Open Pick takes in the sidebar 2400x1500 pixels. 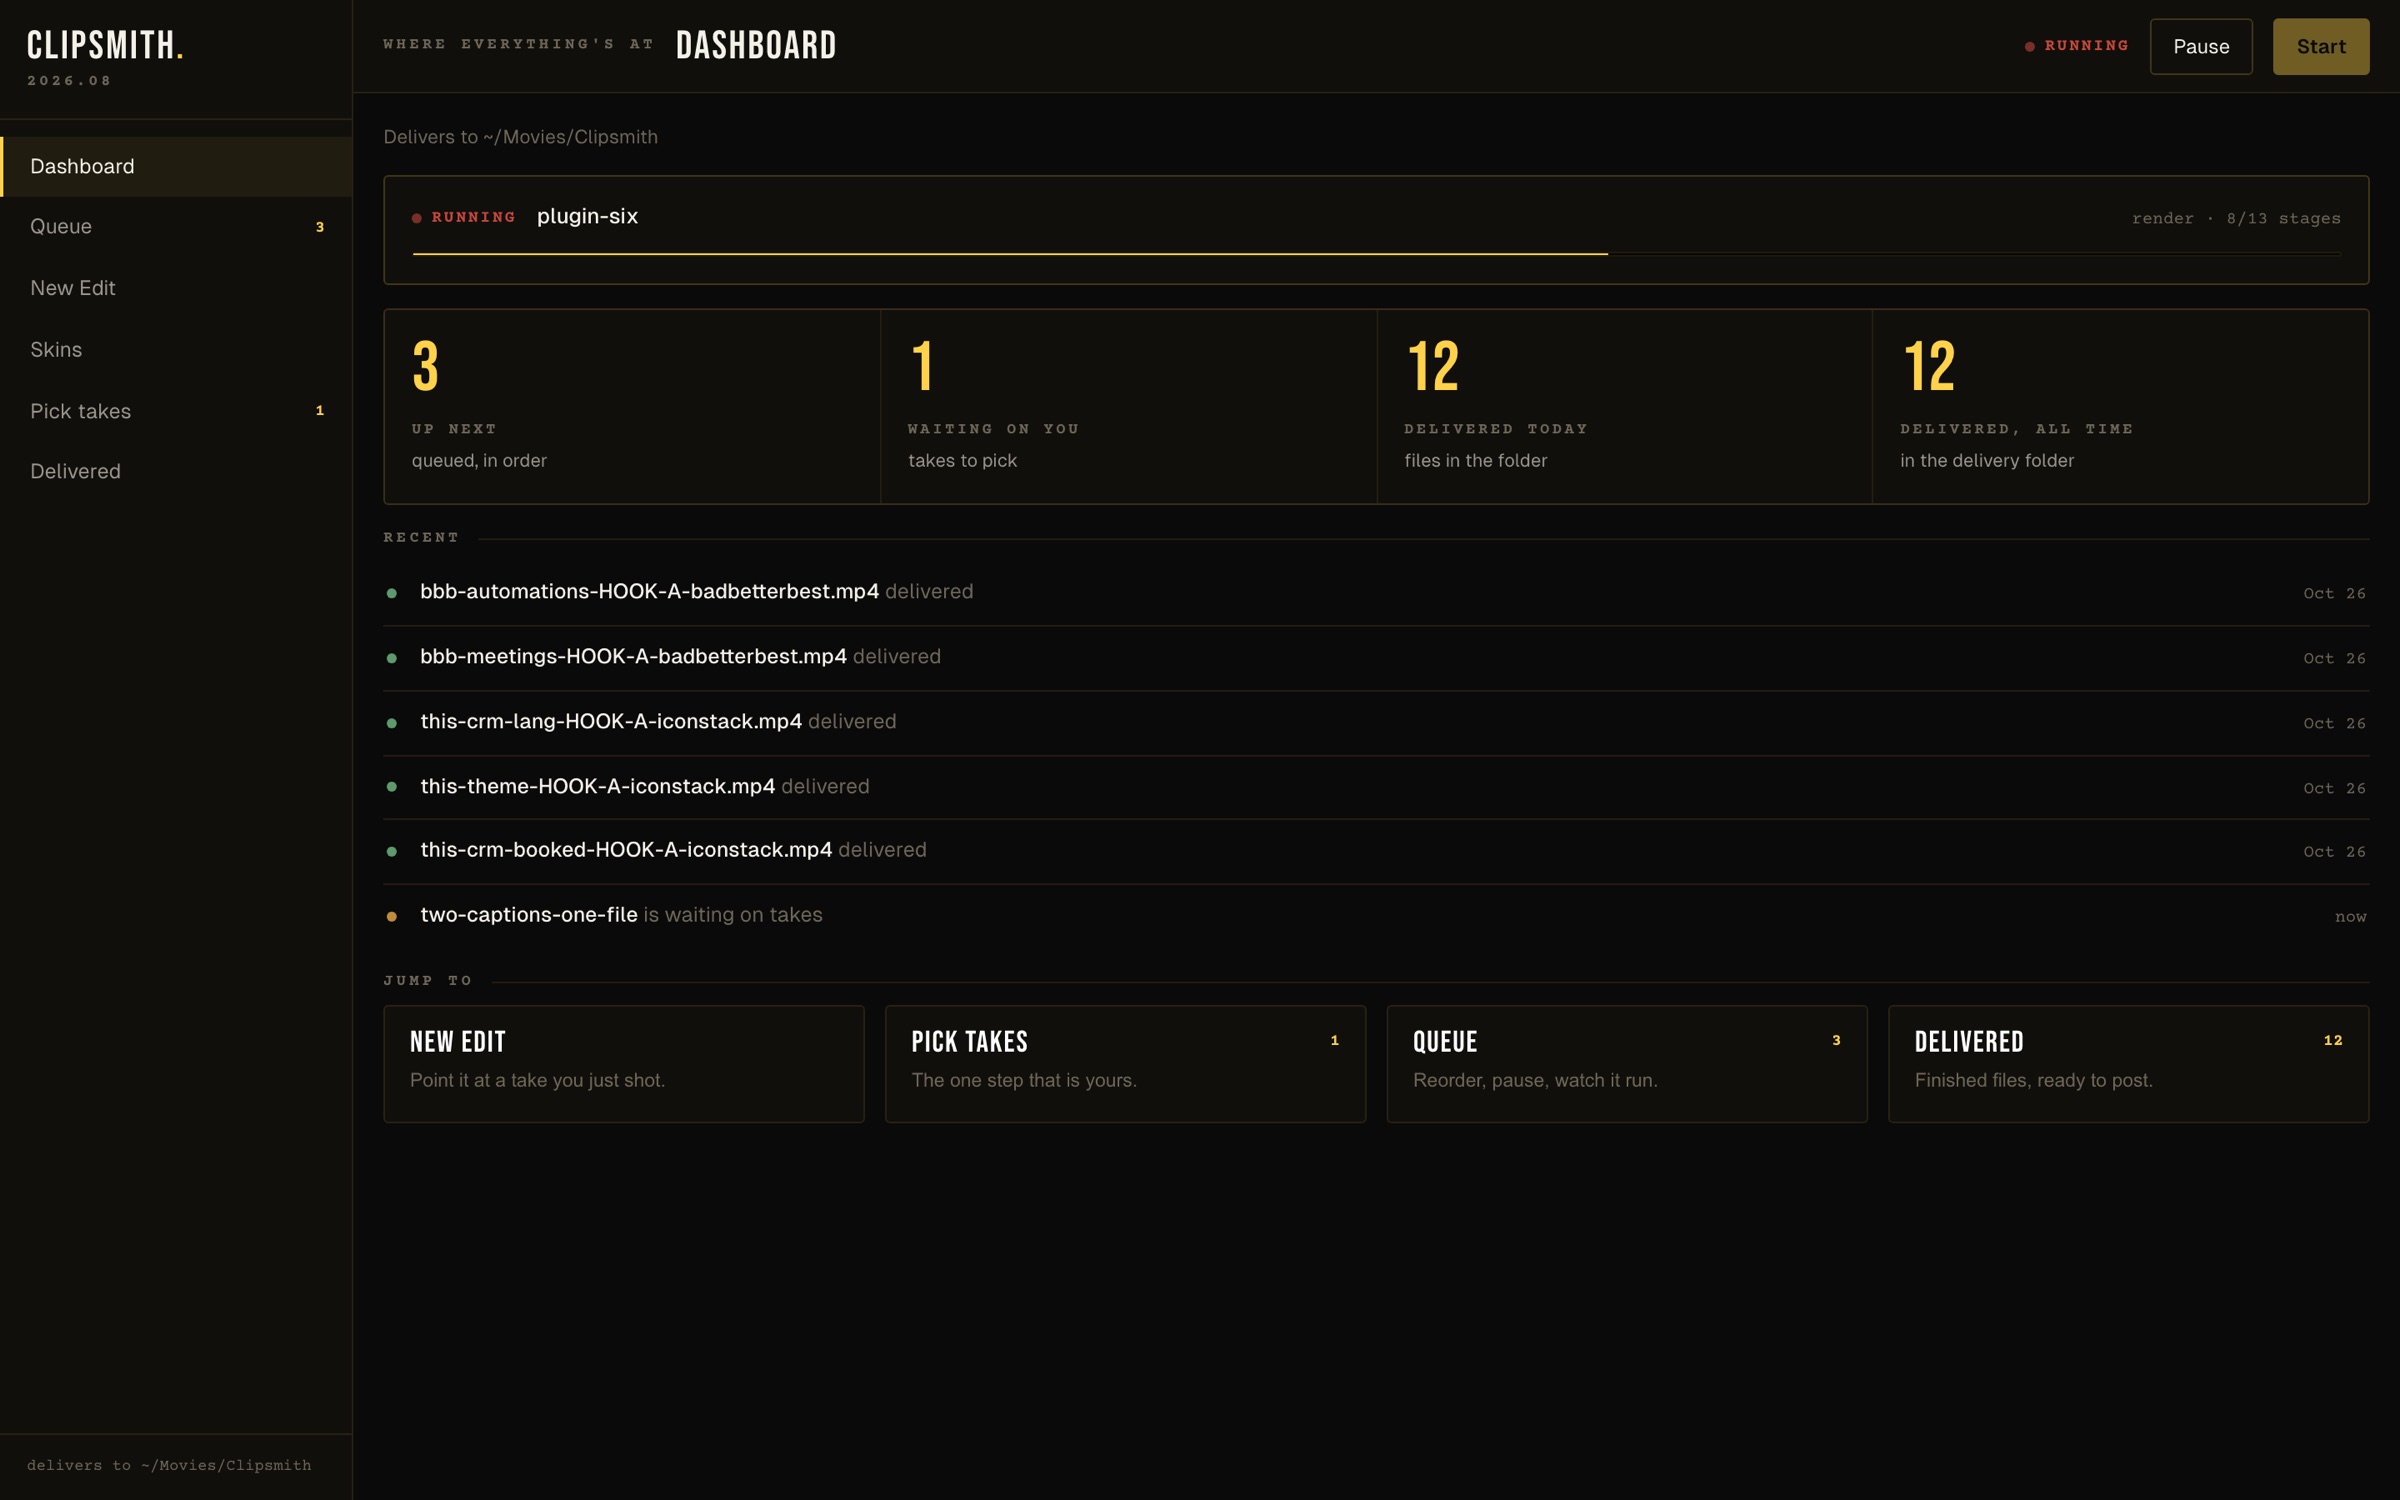tap(176, 411)
